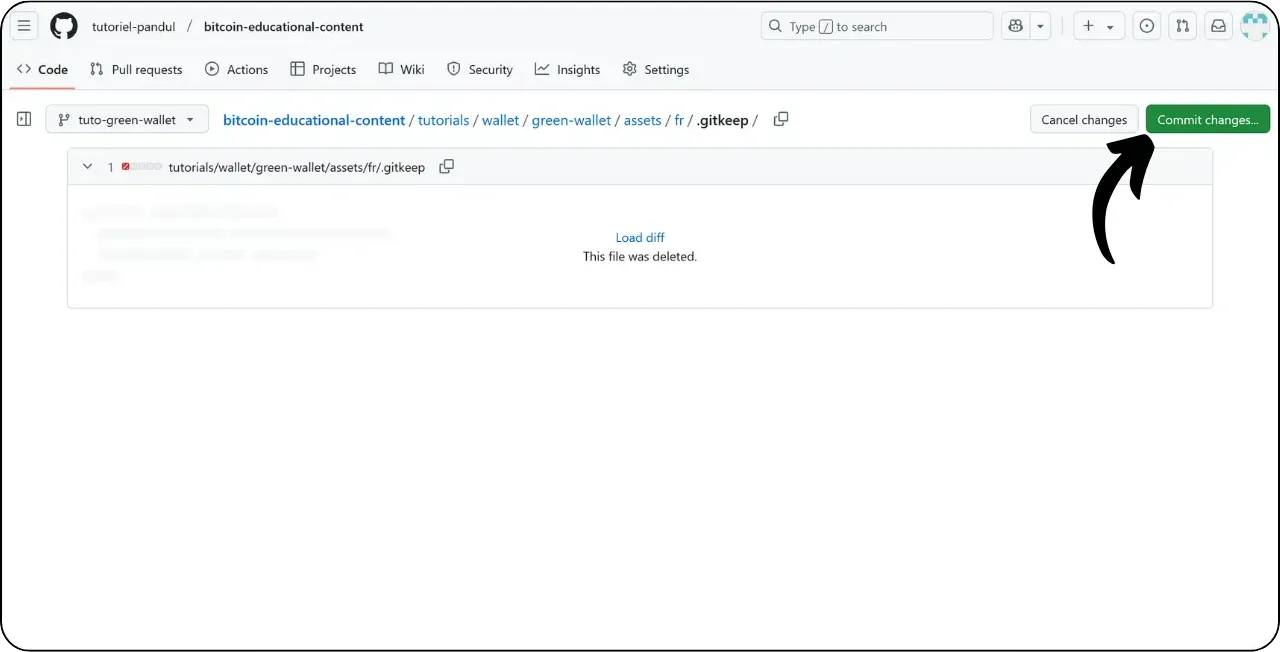The height and width of the screenshot is (652, 1280).
Task: Switch to the Pull requests tab
Action: click(136, 69)
